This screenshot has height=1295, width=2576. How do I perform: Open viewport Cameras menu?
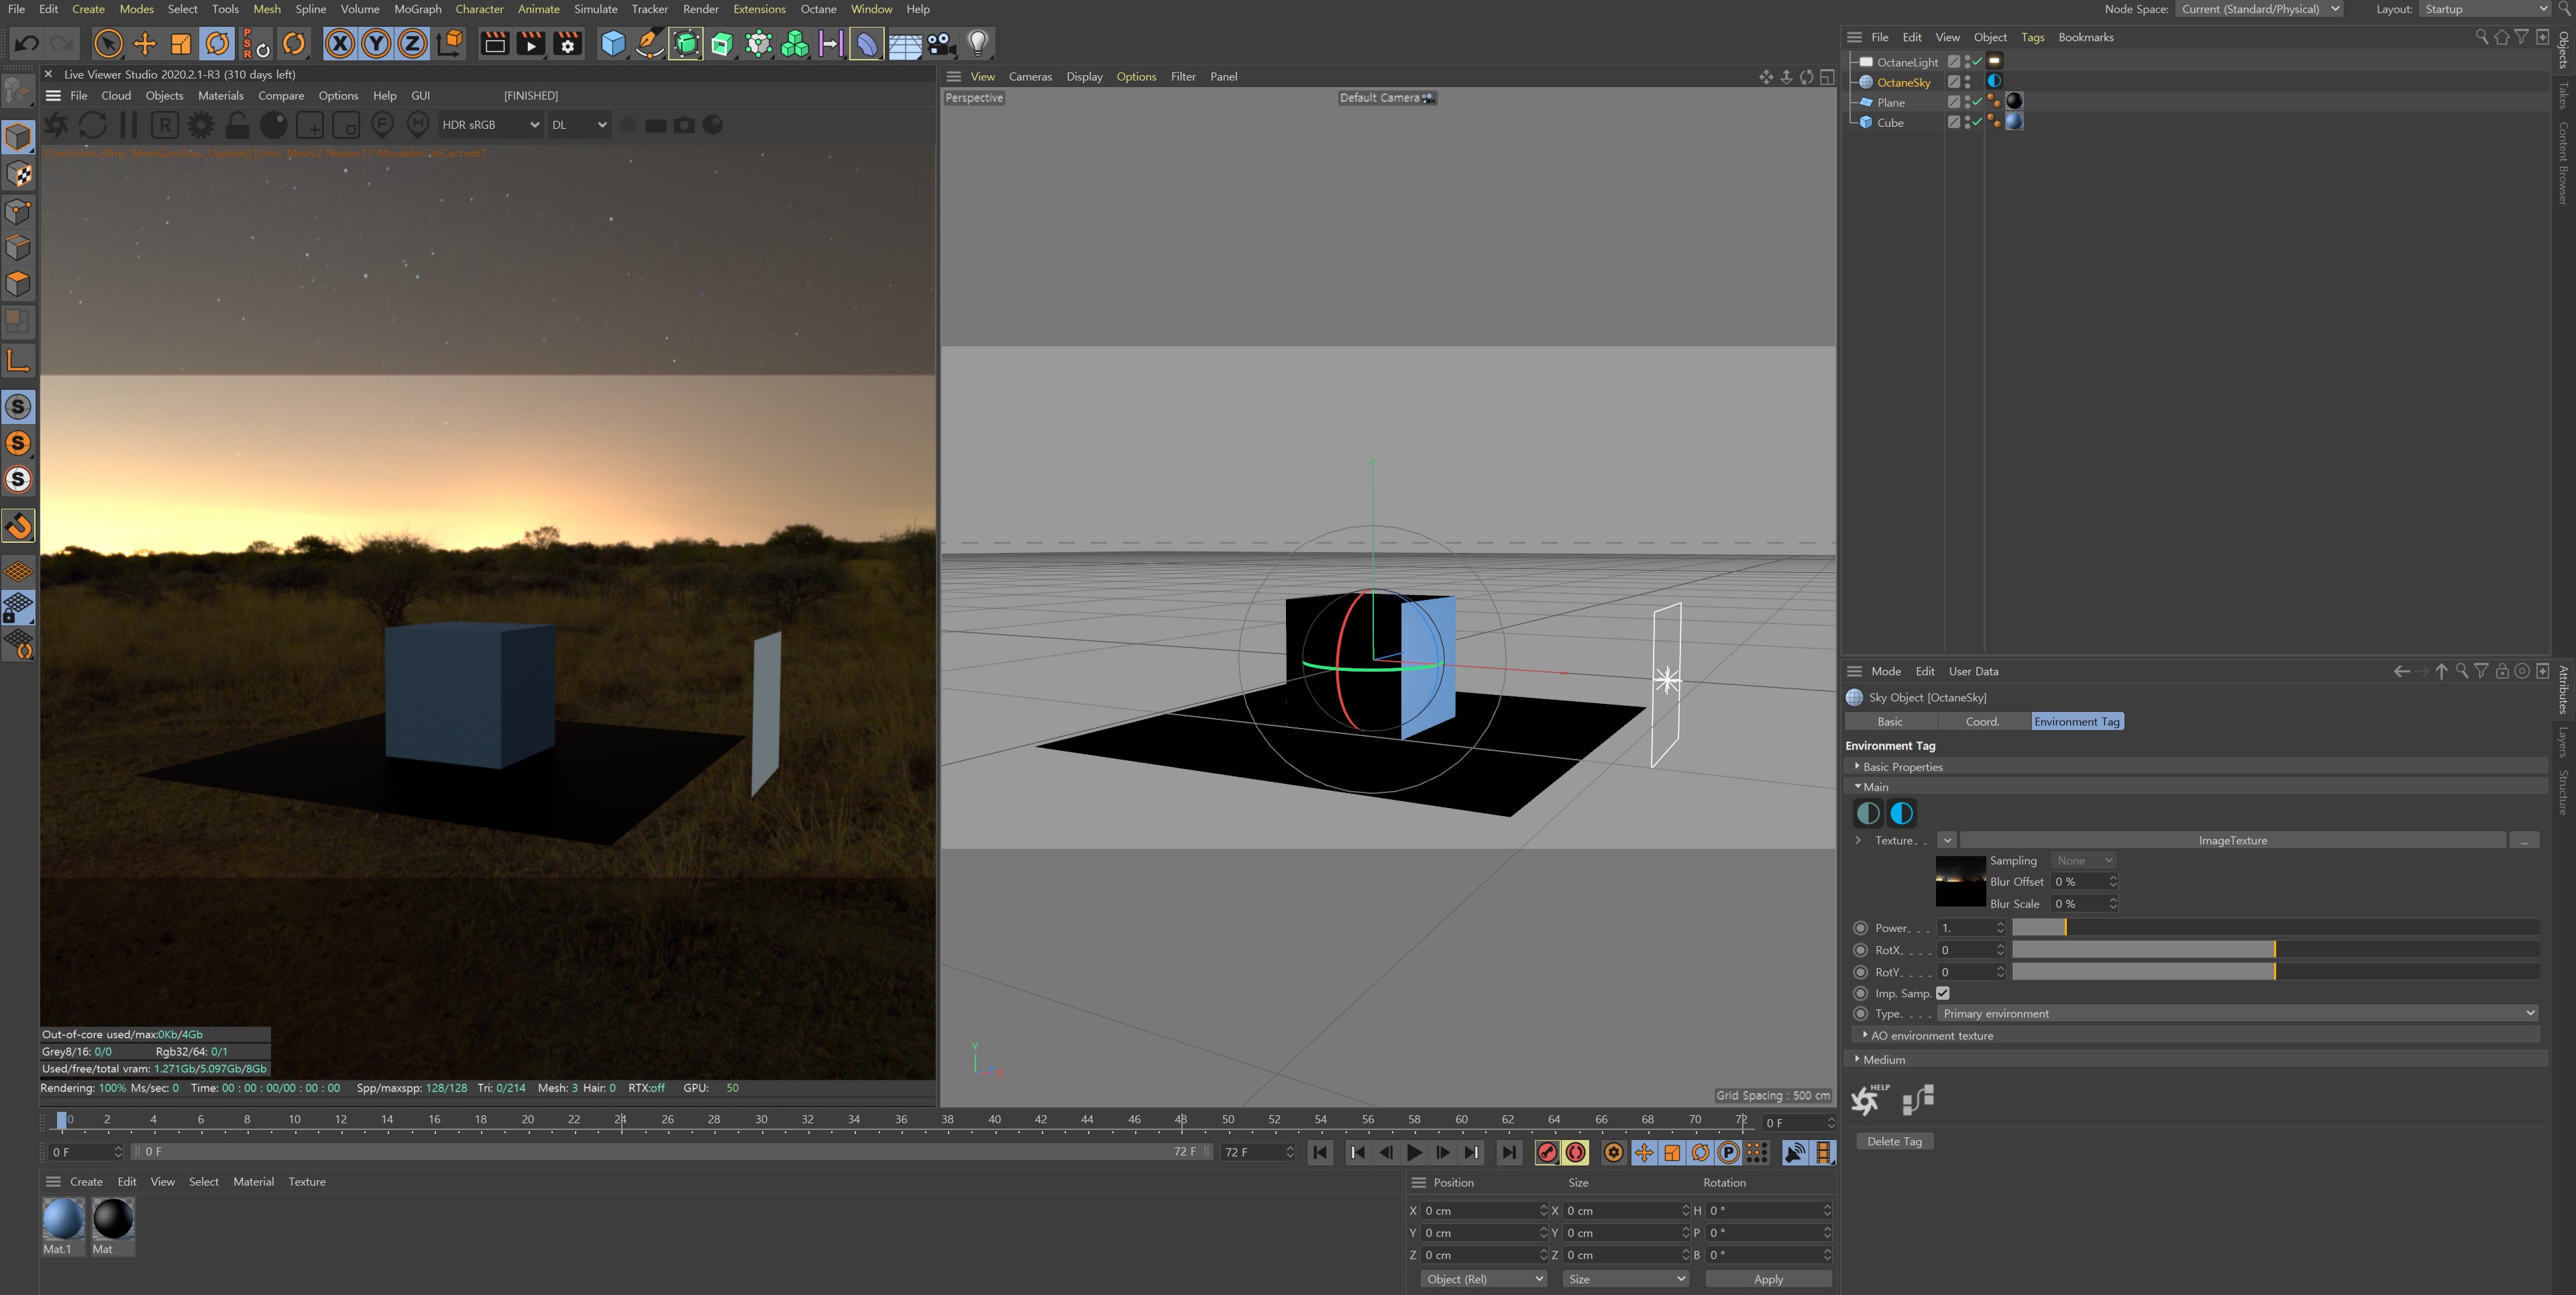coord(1030,77)
